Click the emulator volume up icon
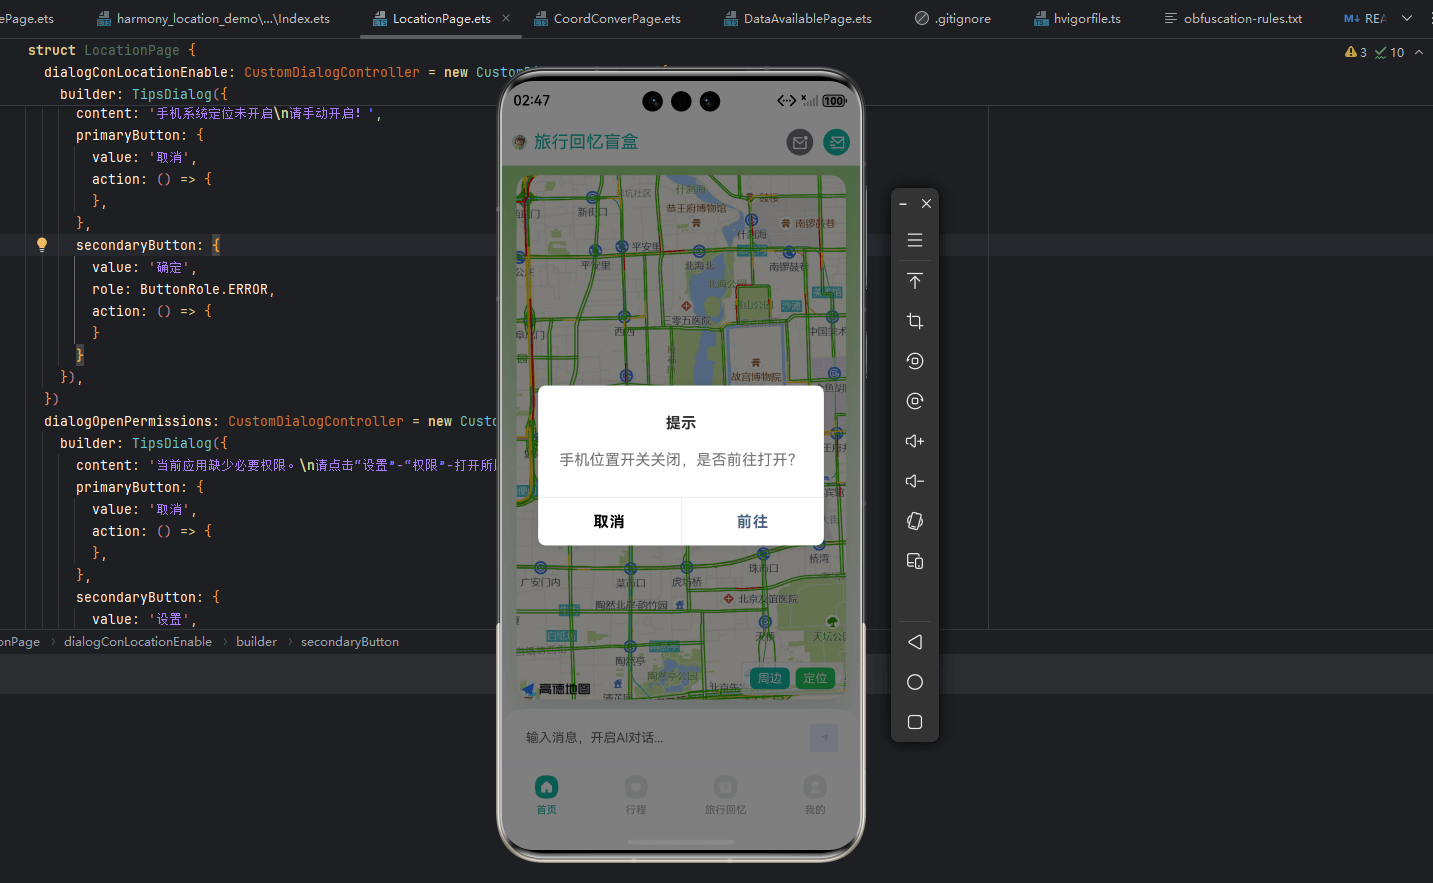Image resolution: width=1433 pixels, height=883 pixels. pos(914,441)
